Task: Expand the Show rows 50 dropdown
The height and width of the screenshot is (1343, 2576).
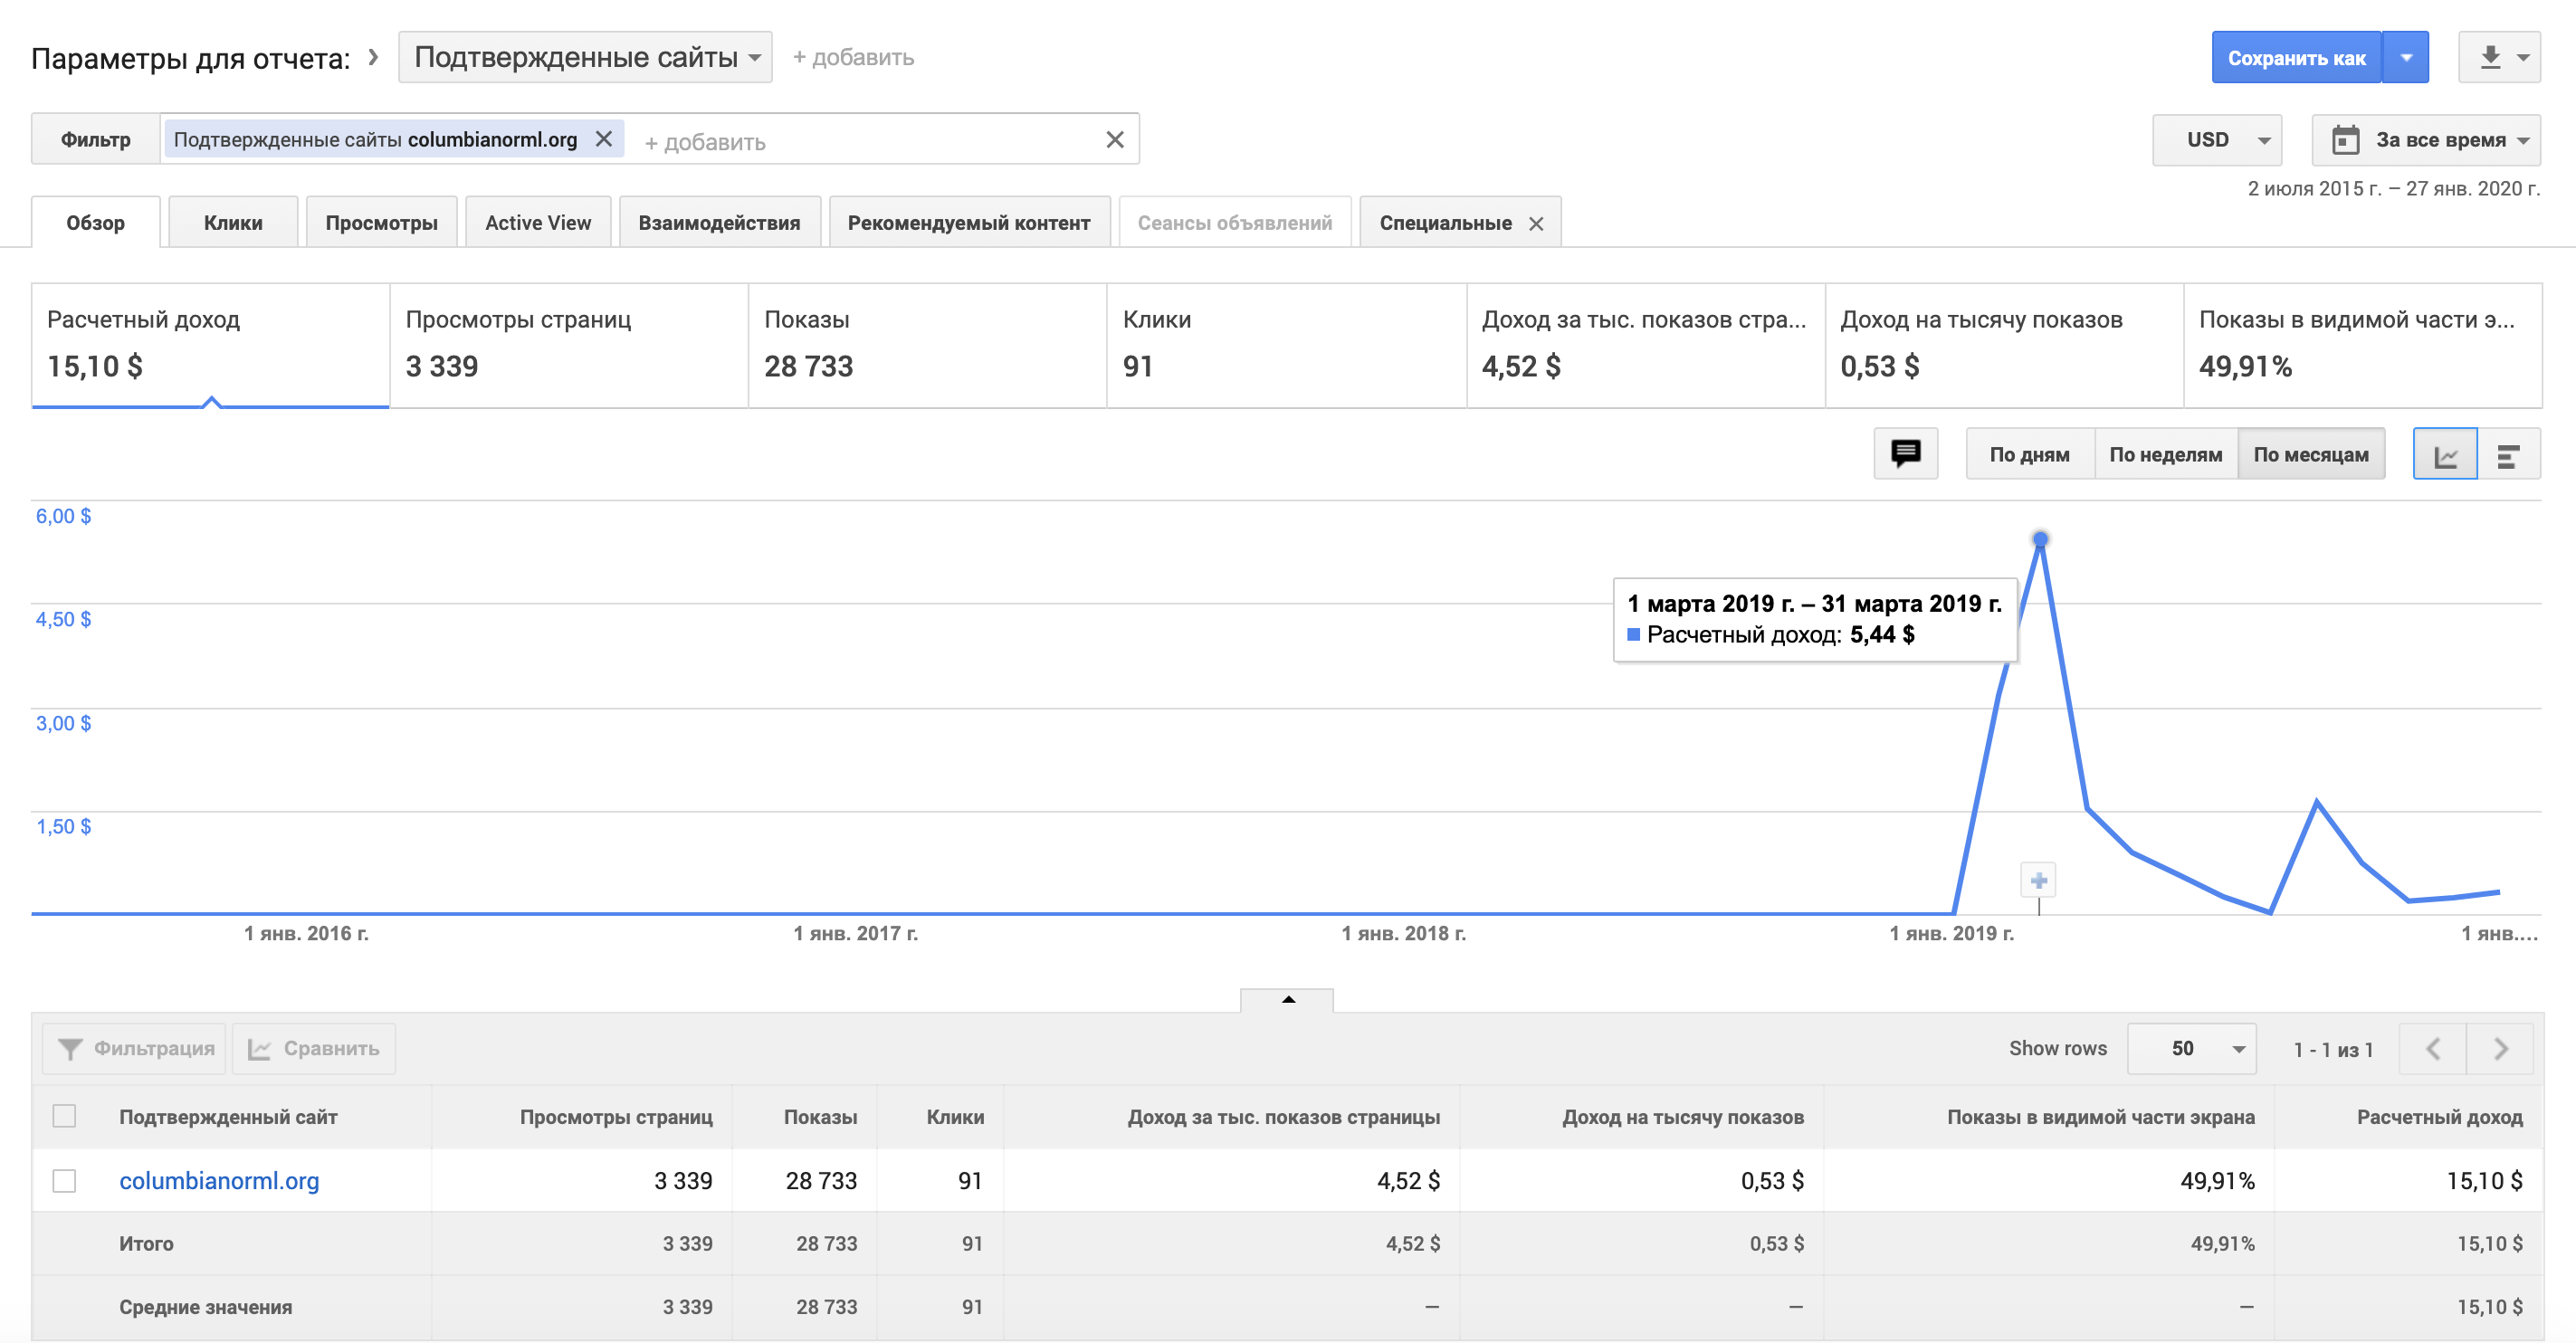Action: coord(2191,1049)
